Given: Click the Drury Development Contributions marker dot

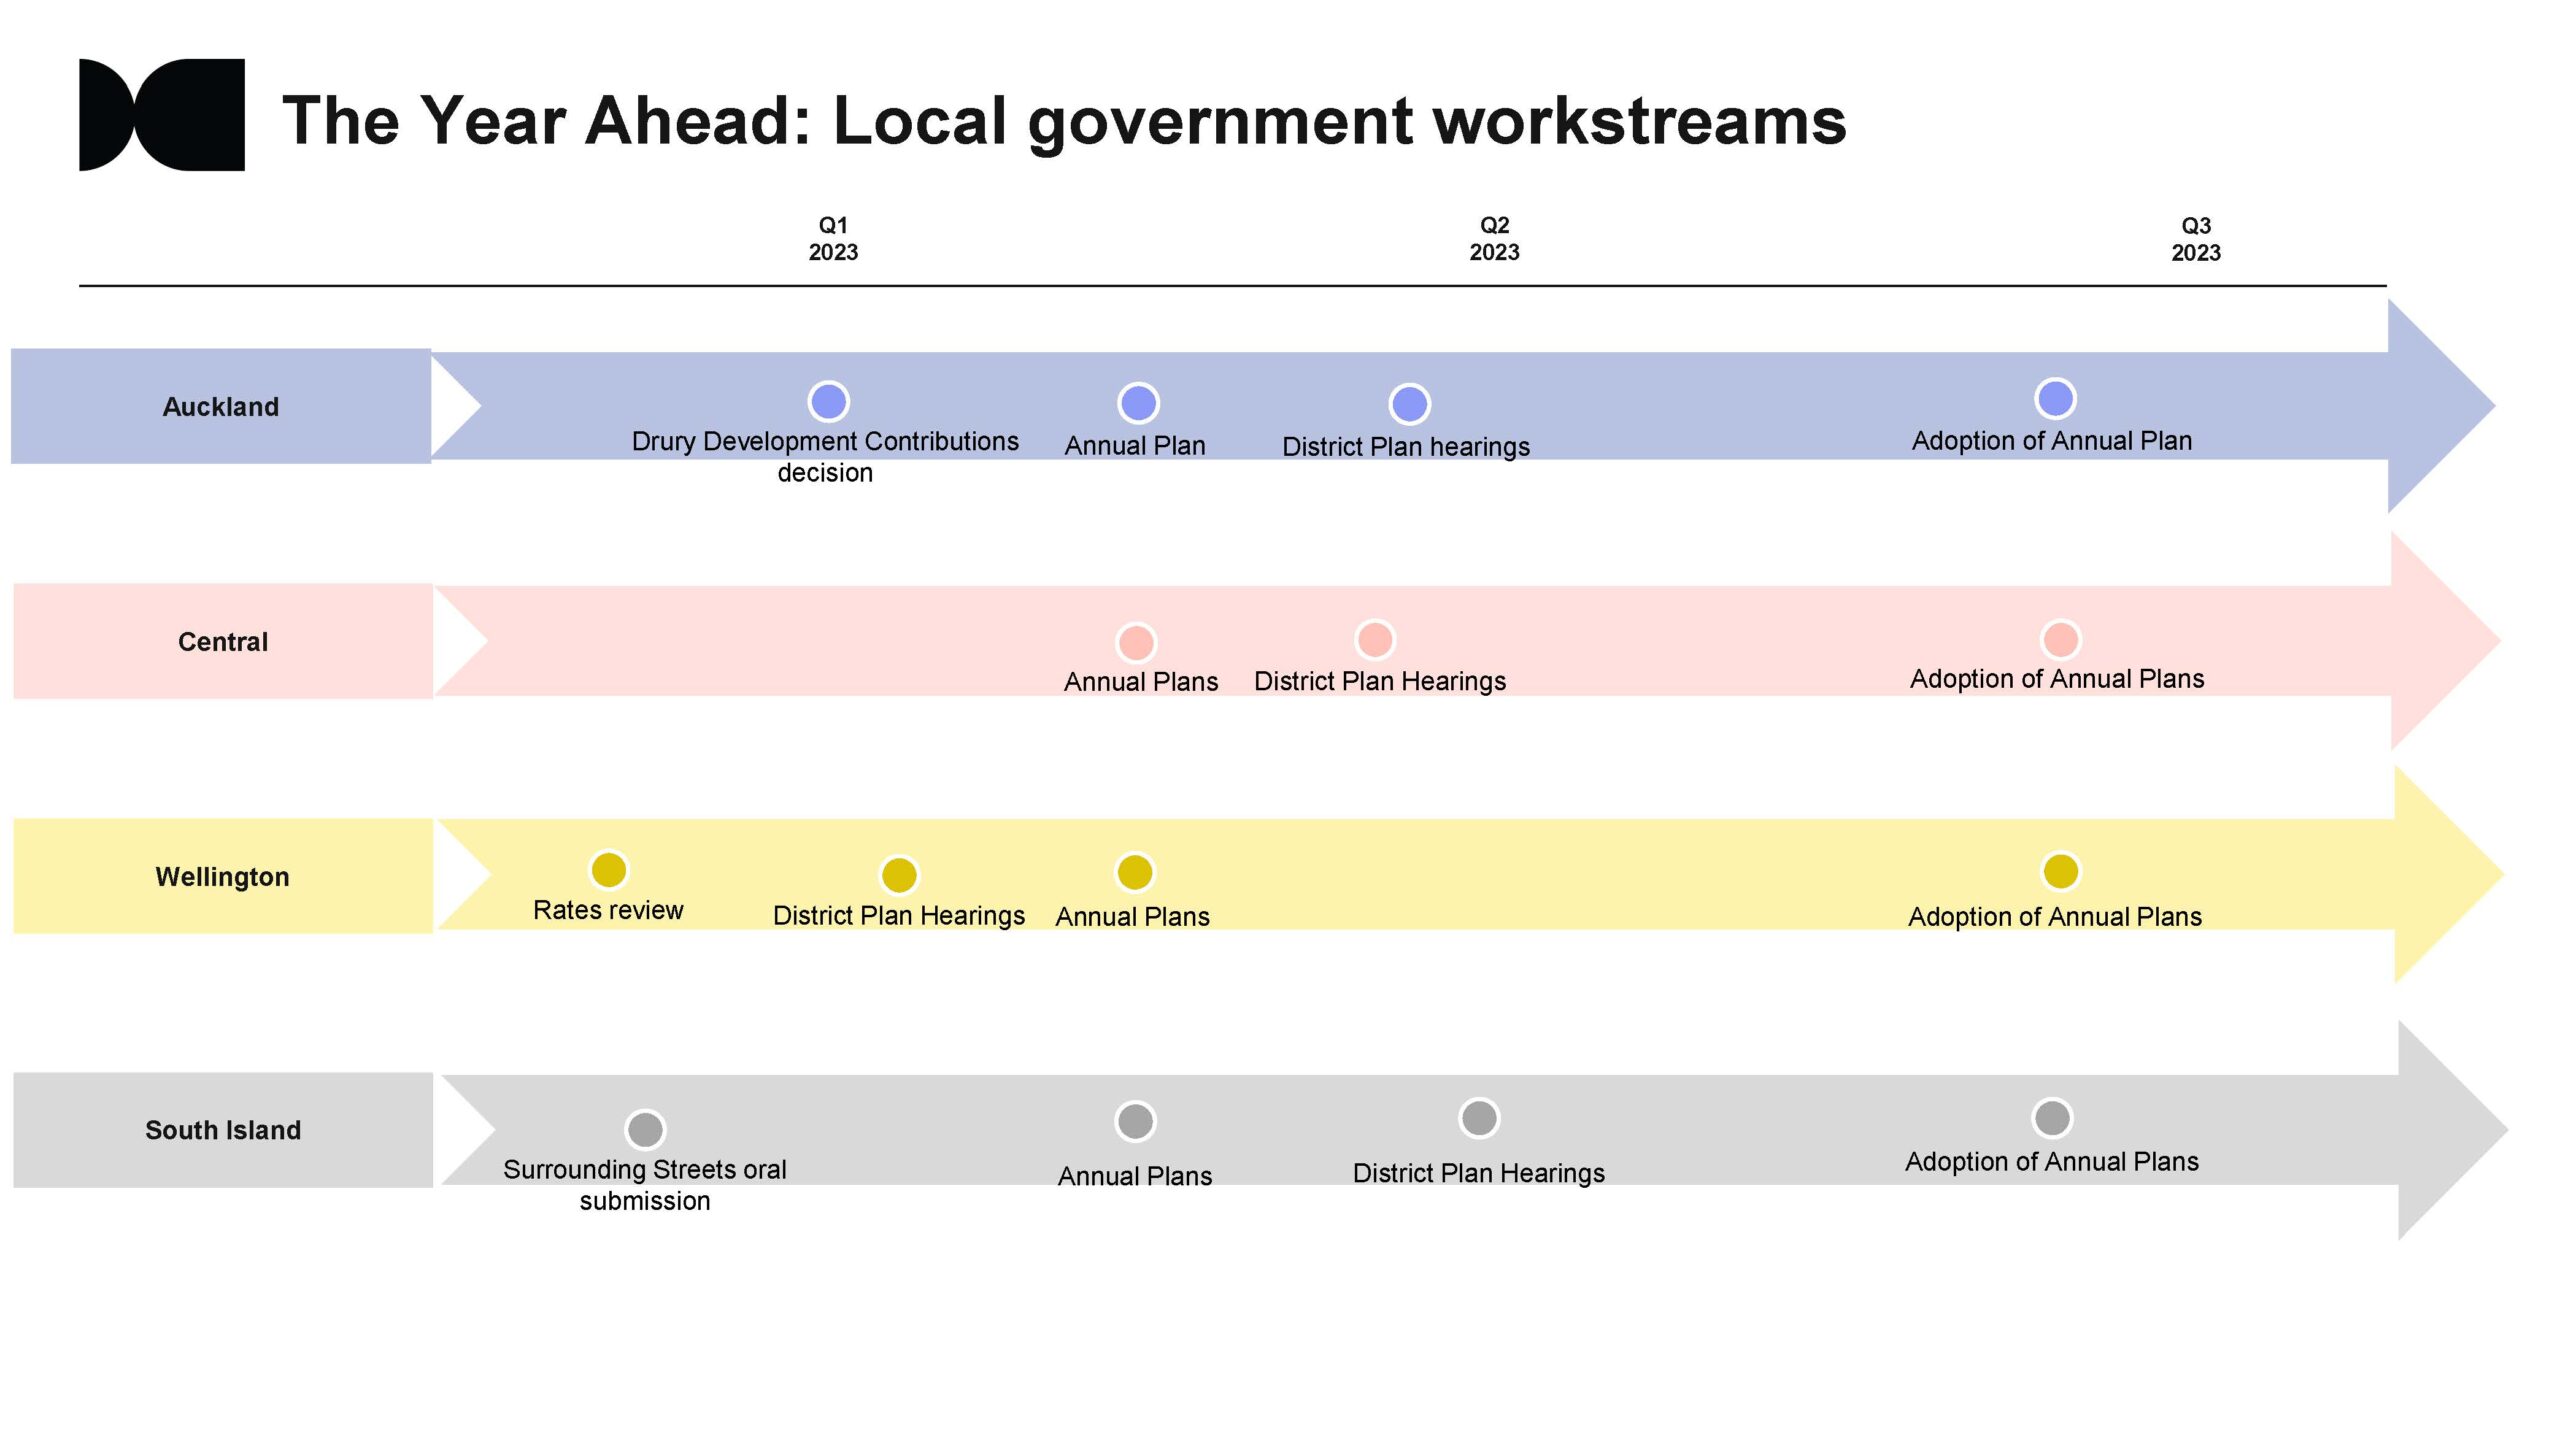Looking at the screenshot, I should click(828, 402).
